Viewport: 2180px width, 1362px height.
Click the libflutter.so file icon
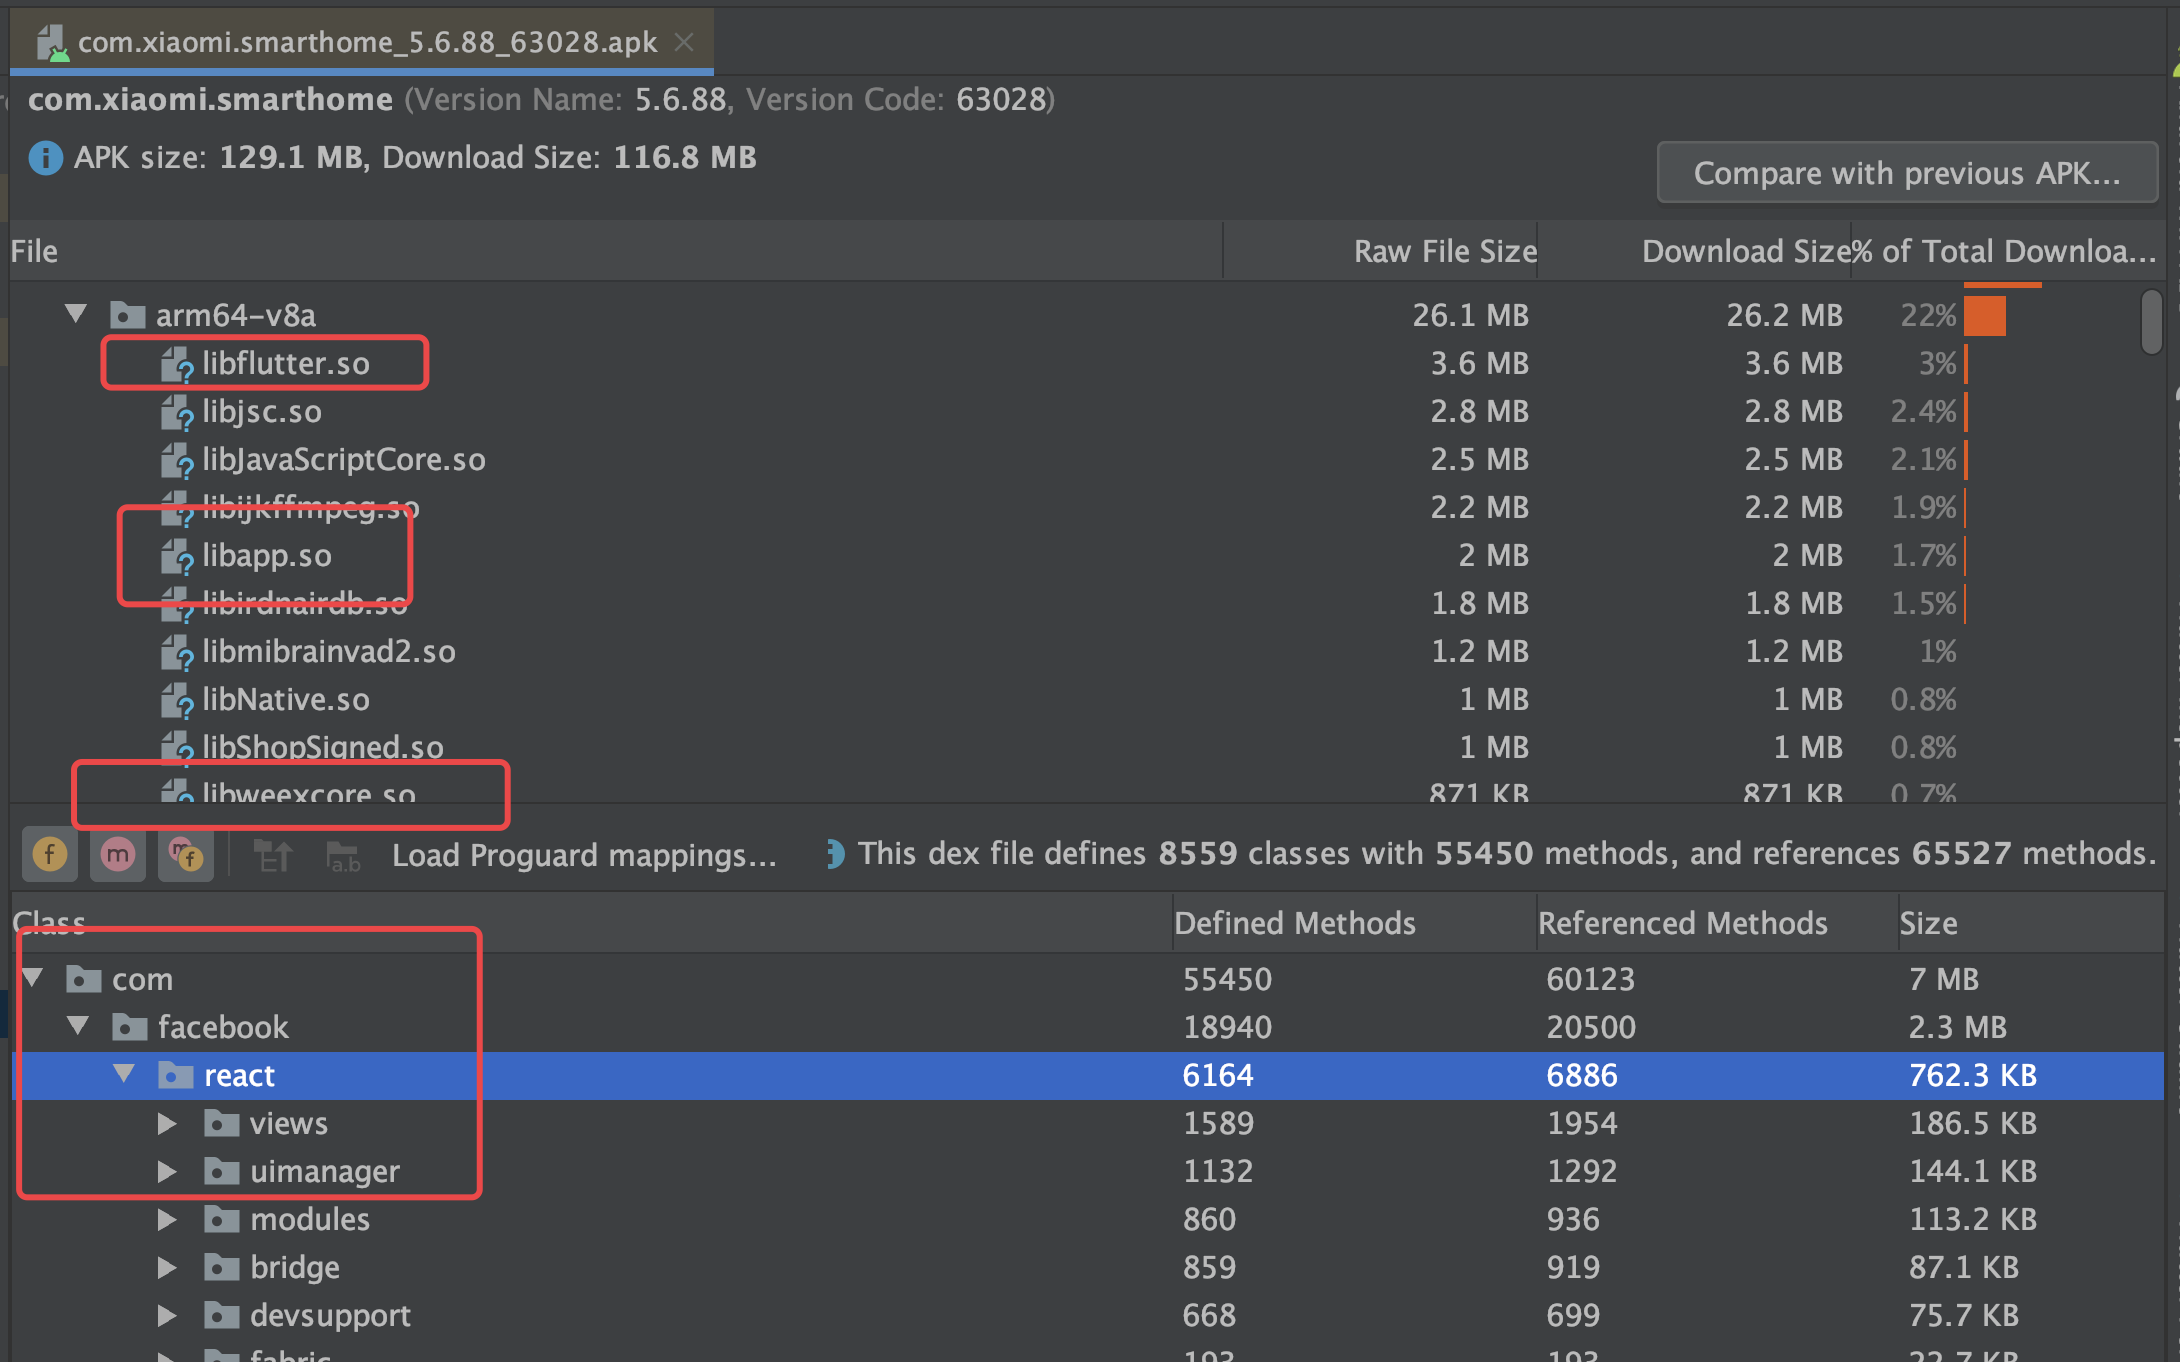coord(177,364)
